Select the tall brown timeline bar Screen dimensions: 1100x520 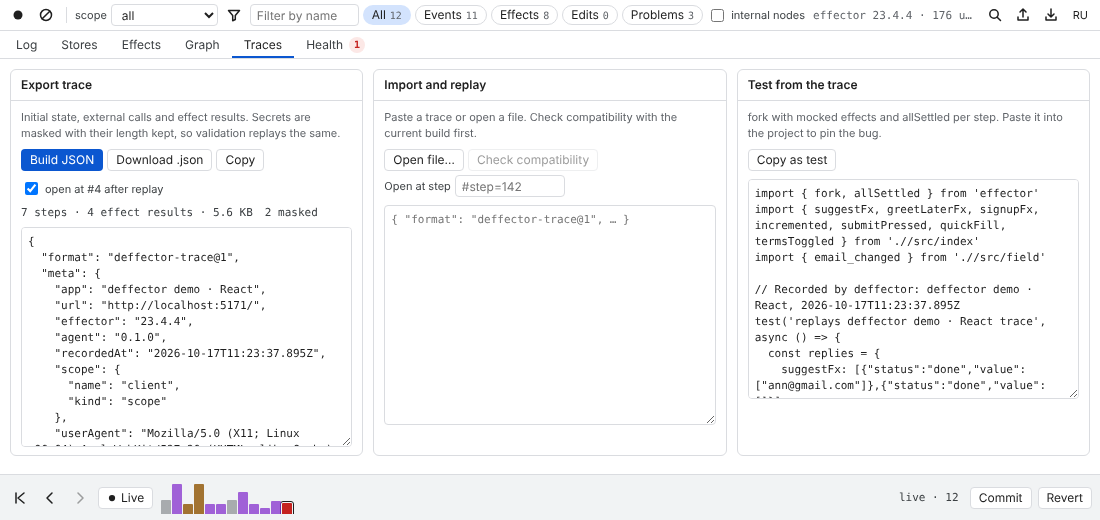199,499
